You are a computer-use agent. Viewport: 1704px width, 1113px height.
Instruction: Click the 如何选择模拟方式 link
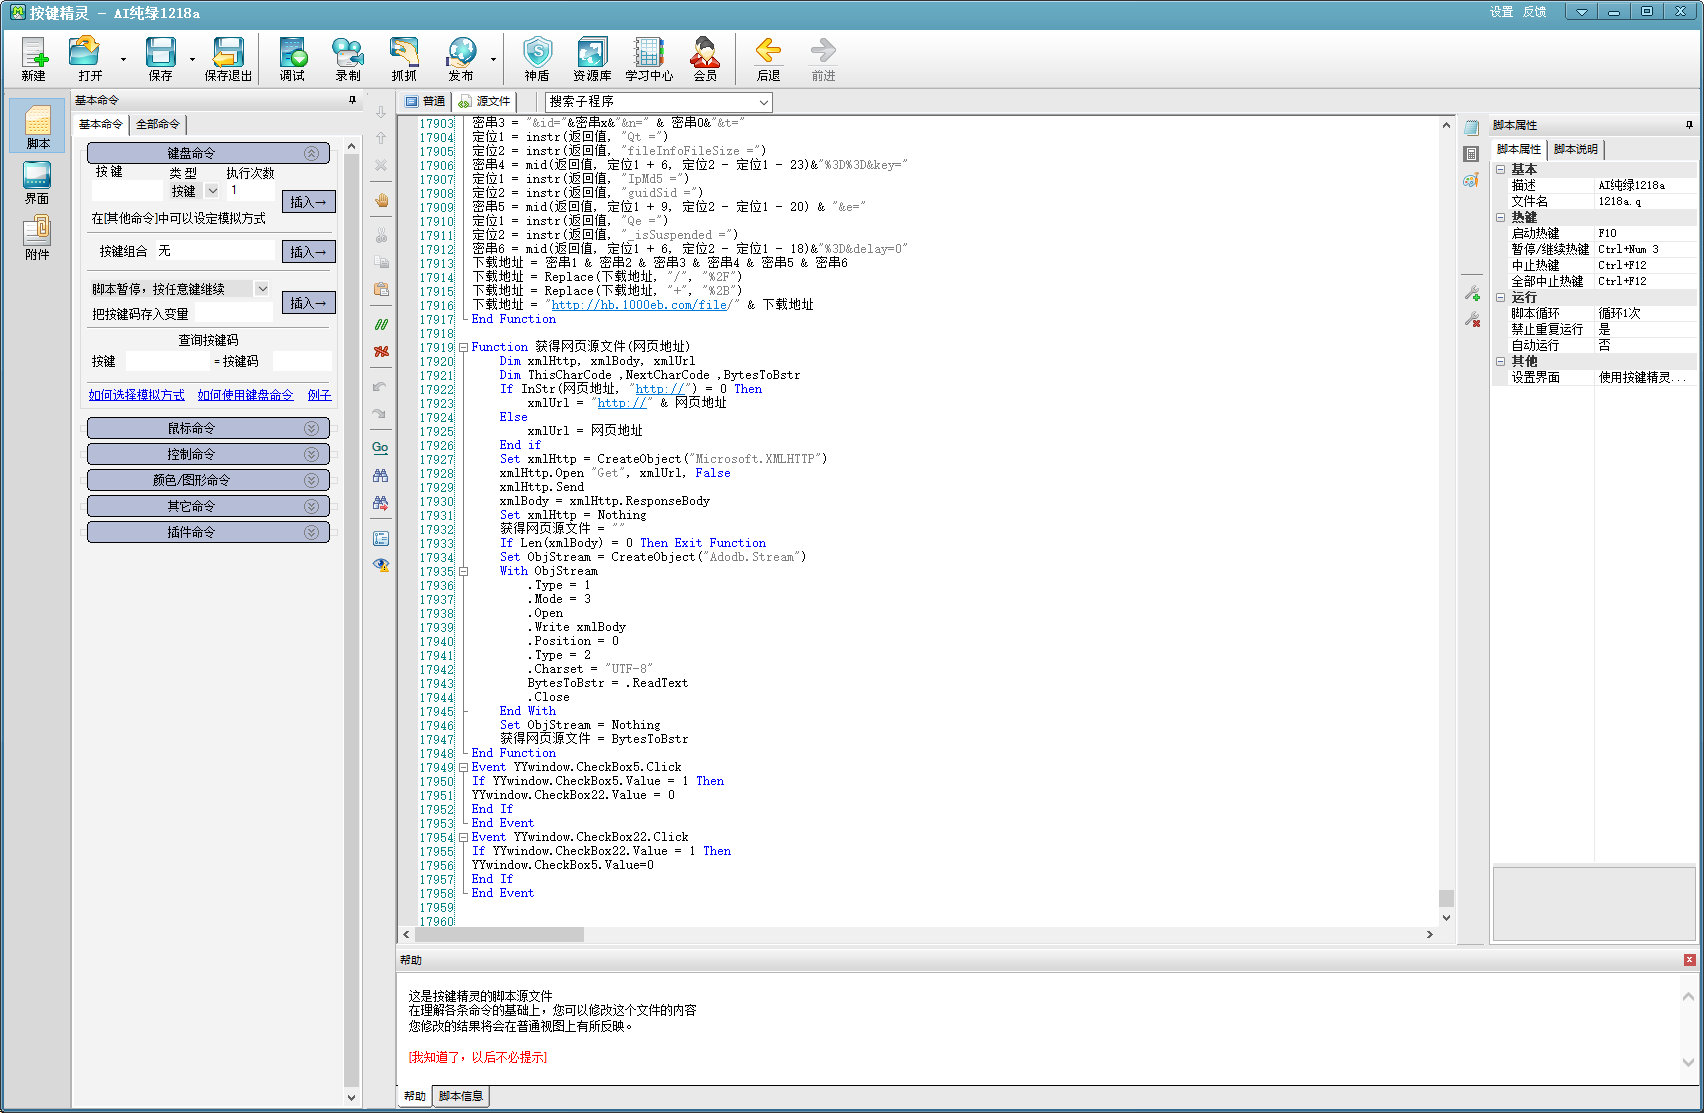[136, 395]
